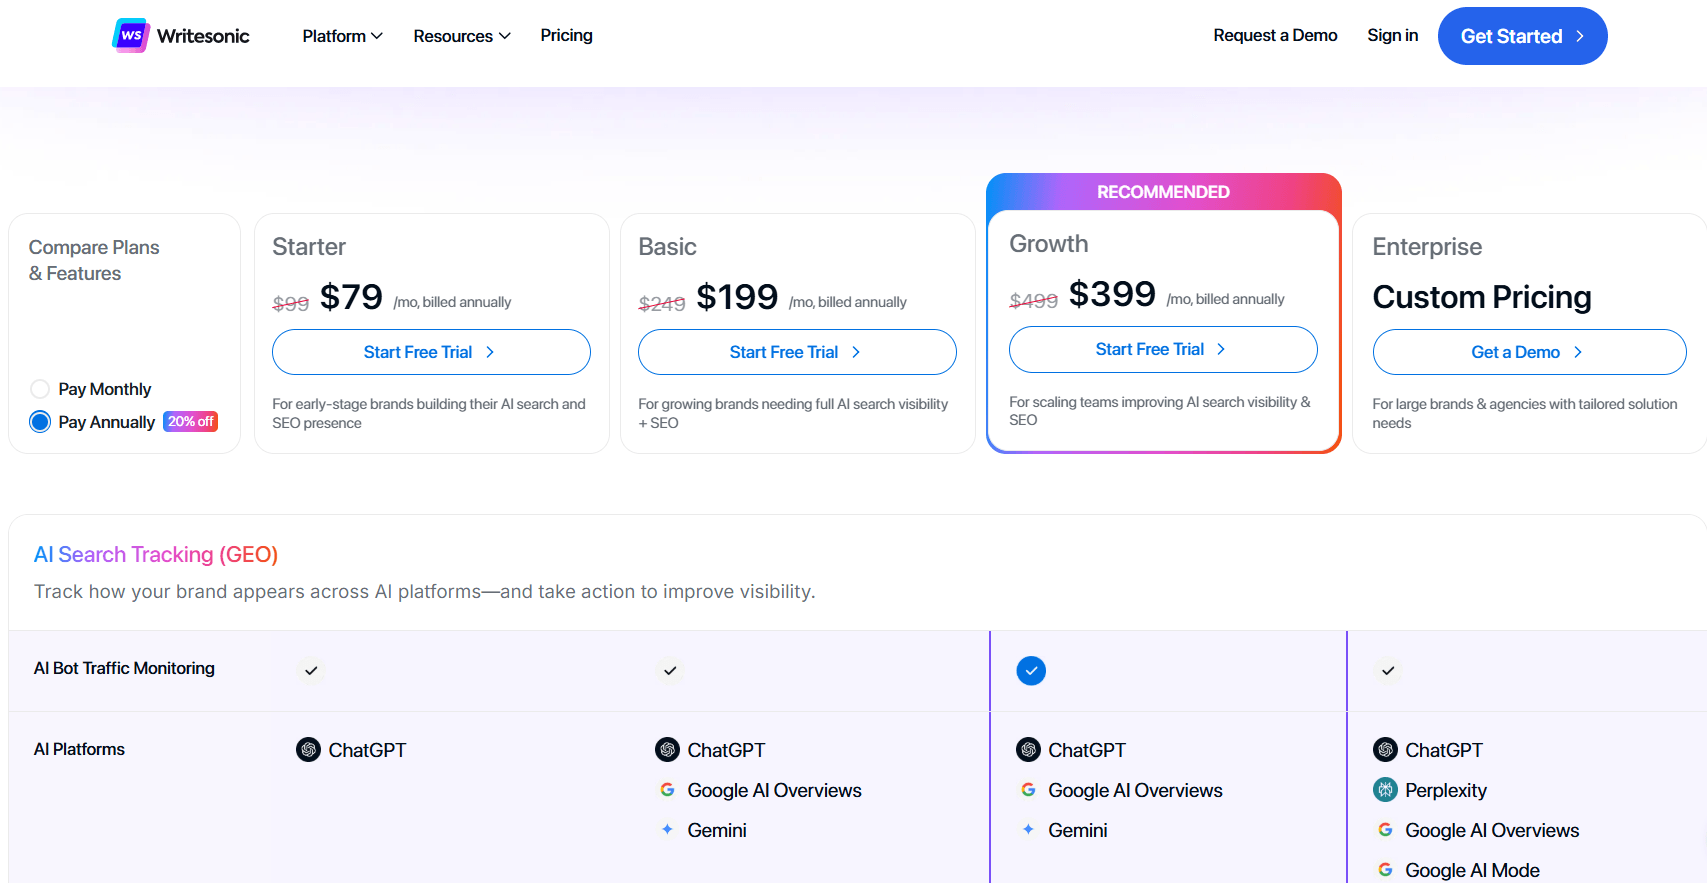Click the Google AI Overviews icon in Growth column

pos(1028,790)
